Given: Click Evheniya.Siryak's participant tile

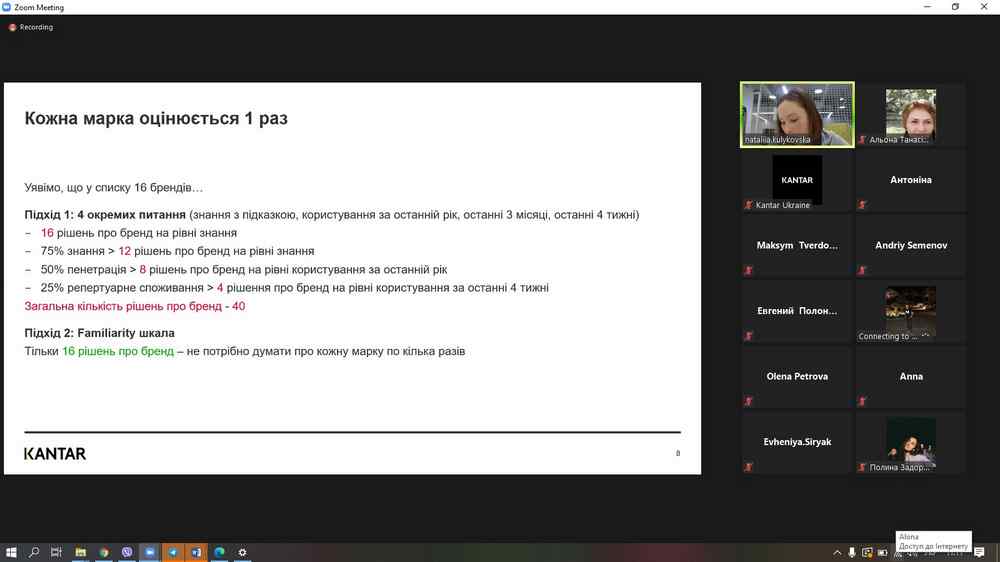Looking at the screenshot, I should click(x=797, y=442).
